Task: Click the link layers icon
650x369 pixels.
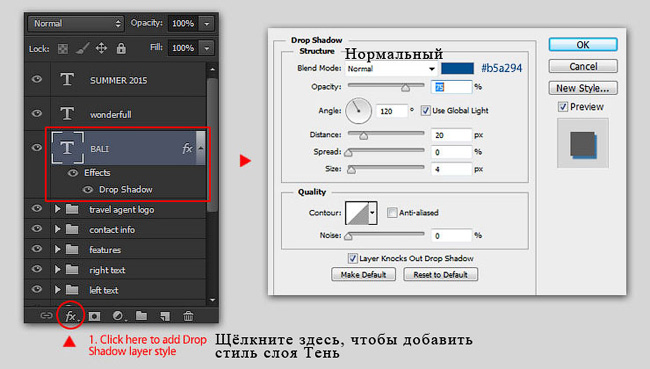Action: point(46,316)
